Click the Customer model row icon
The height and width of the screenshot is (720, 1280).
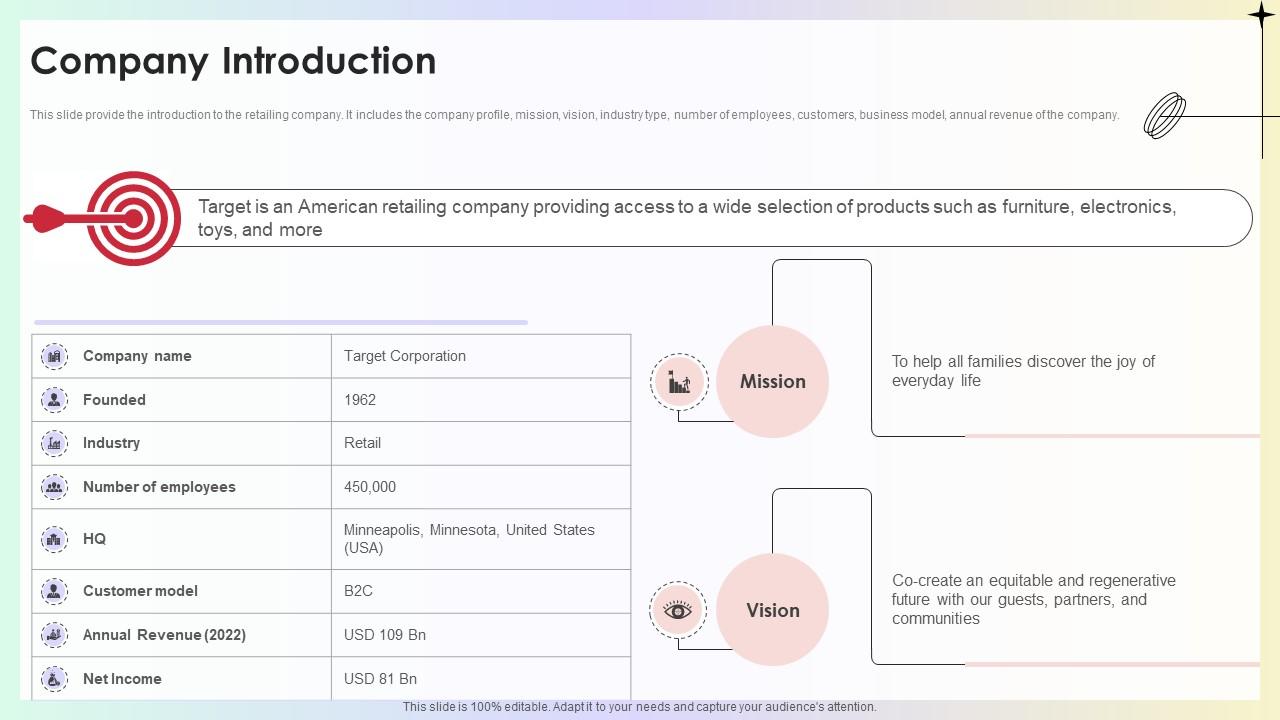[54, 591]
